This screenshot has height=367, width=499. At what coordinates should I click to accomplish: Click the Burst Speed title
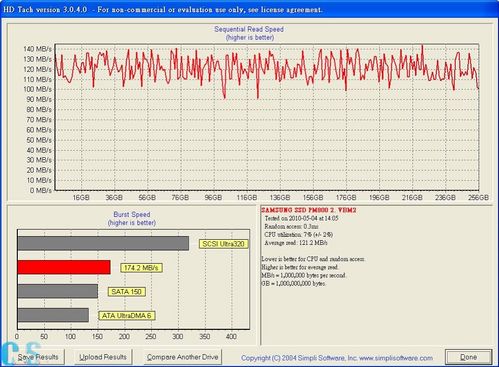pyautogui.click(x=132, y=214)
